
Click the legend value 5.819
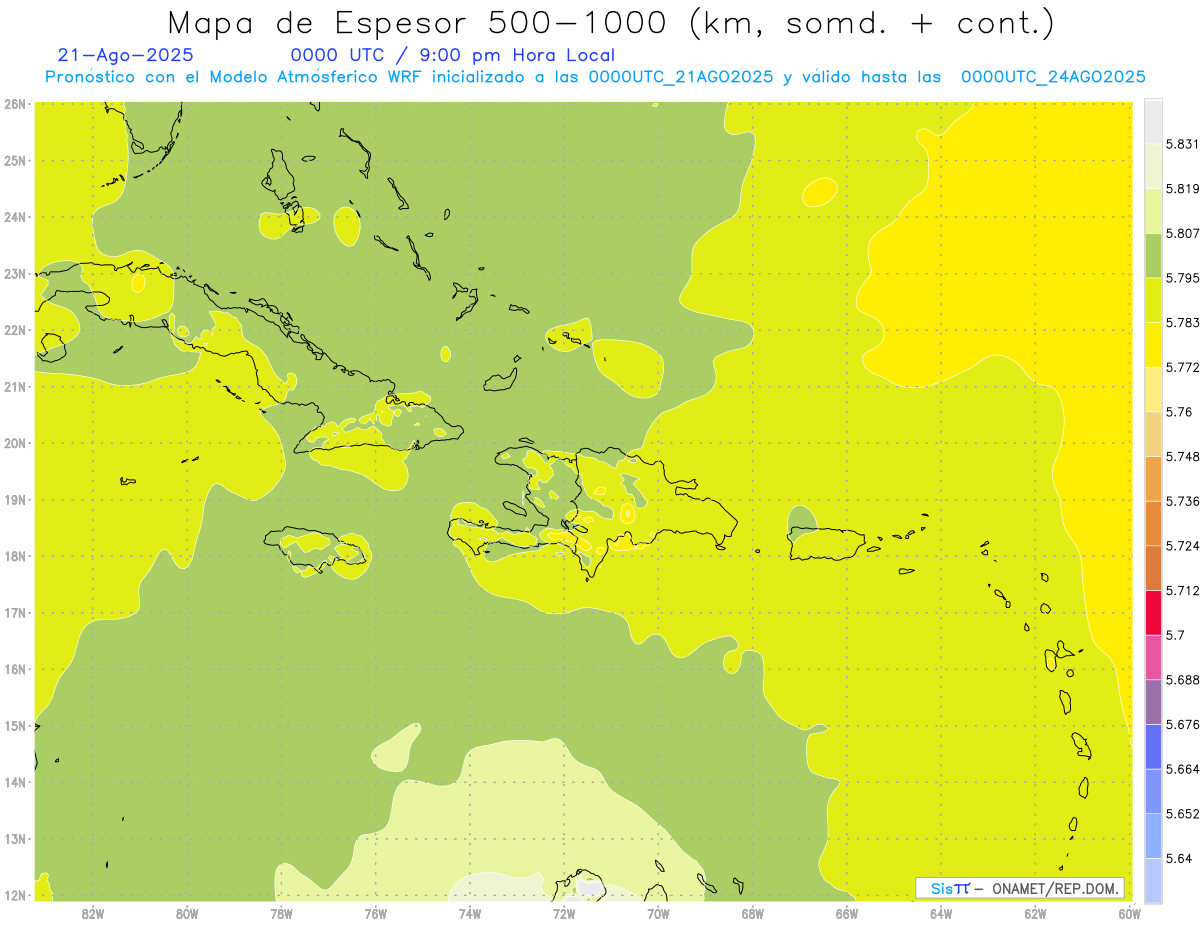(x=1182, y=188)
